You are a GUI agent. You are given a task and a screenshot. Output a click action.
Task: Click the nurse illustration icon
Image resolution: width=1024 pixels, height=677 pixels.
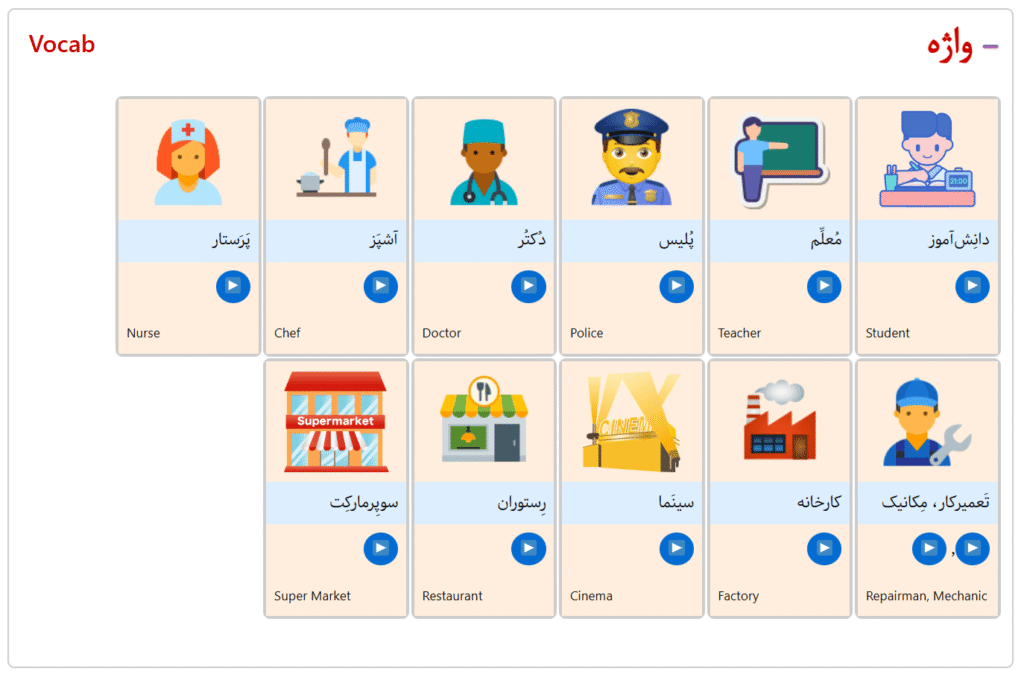(x=188, y=161)
